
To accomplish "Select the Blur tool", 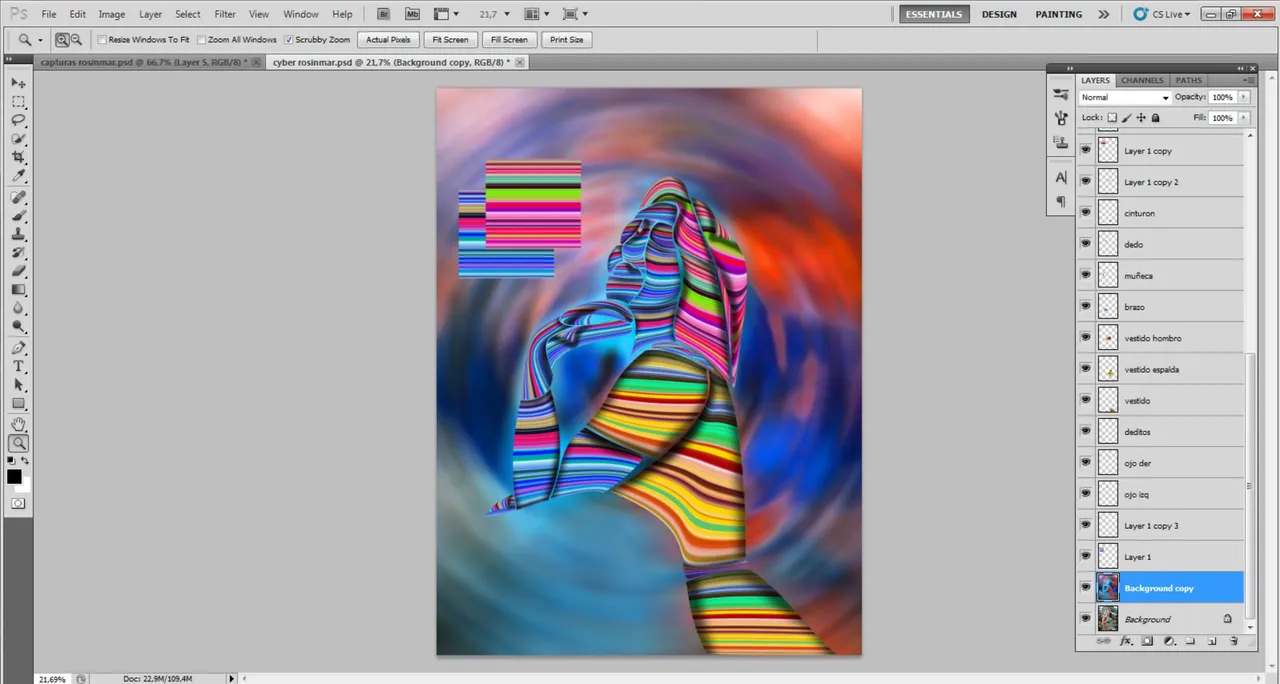I will point(18,308).
